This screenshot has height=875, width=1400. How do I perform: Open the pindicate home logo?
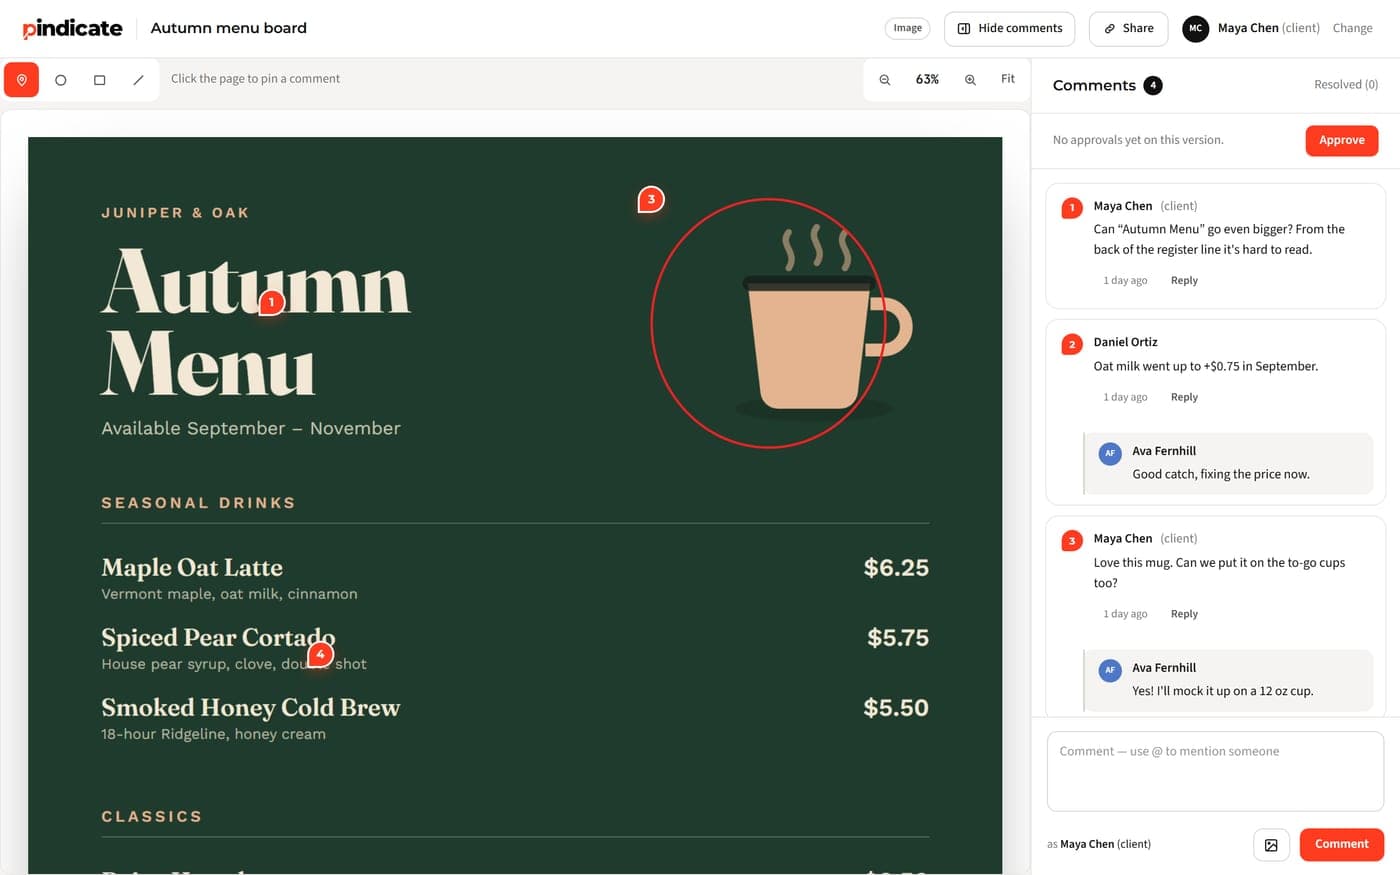pos(72,28)
